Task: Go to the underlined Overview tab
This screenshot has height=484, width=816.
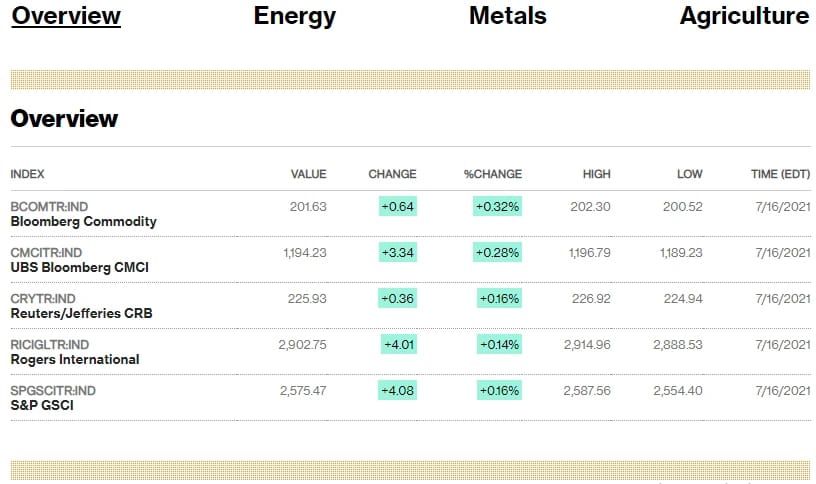Action: click(x=66, y=16)
